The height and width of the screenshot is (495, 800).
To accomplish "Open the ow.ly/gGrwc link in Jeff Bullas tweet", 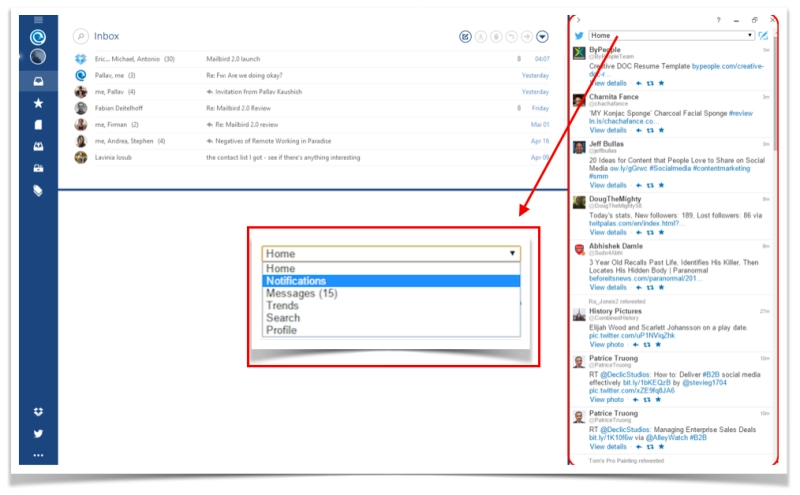I will click(x=629, y=168).
